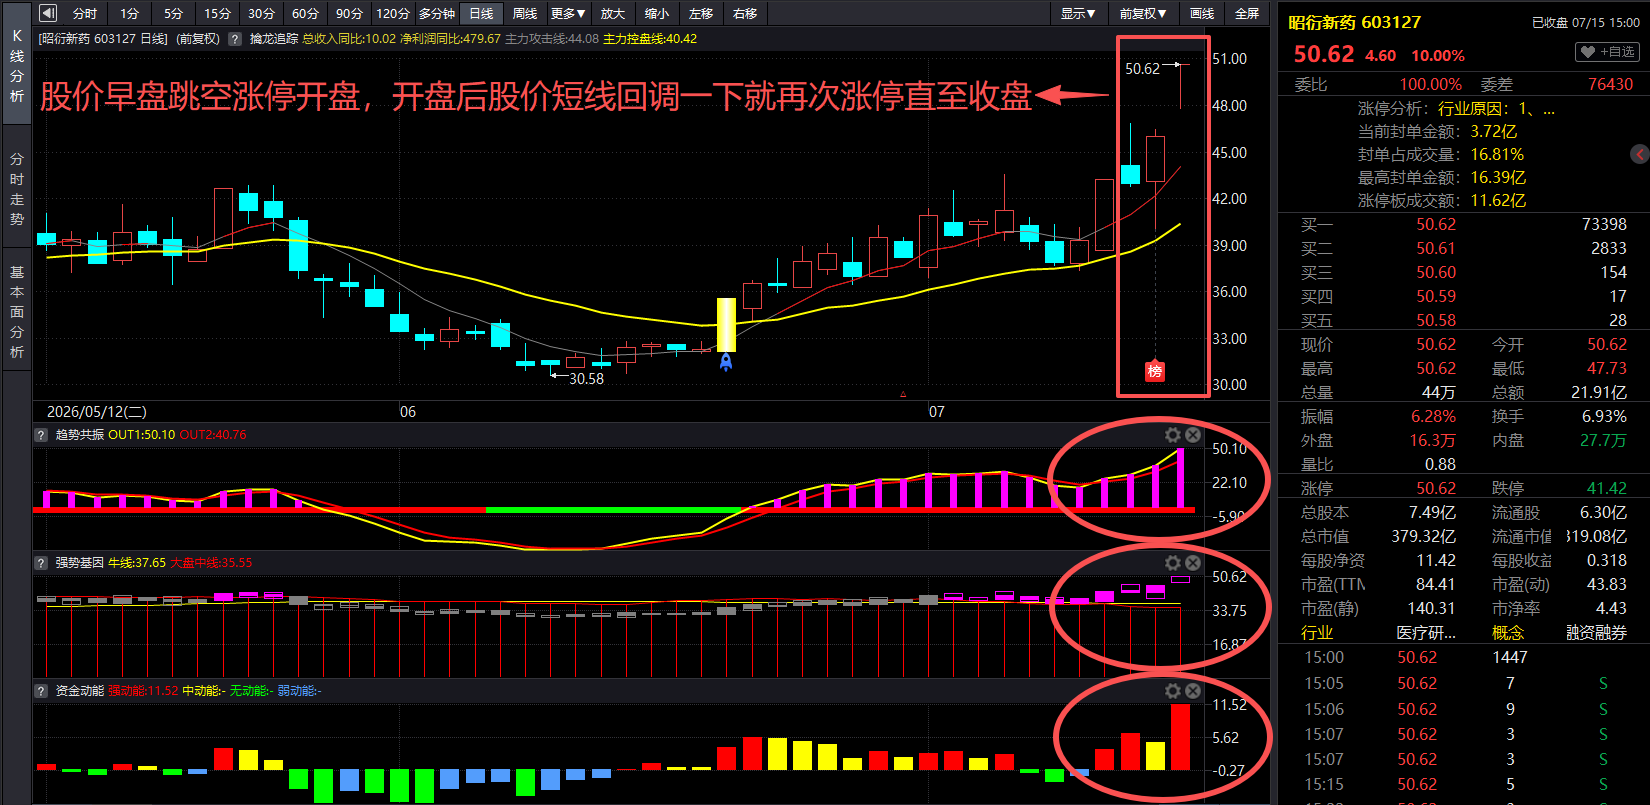Click the help icon beside 资金动能
Viewport: 1650px width, 805px height.
click(x=41, y=691)
